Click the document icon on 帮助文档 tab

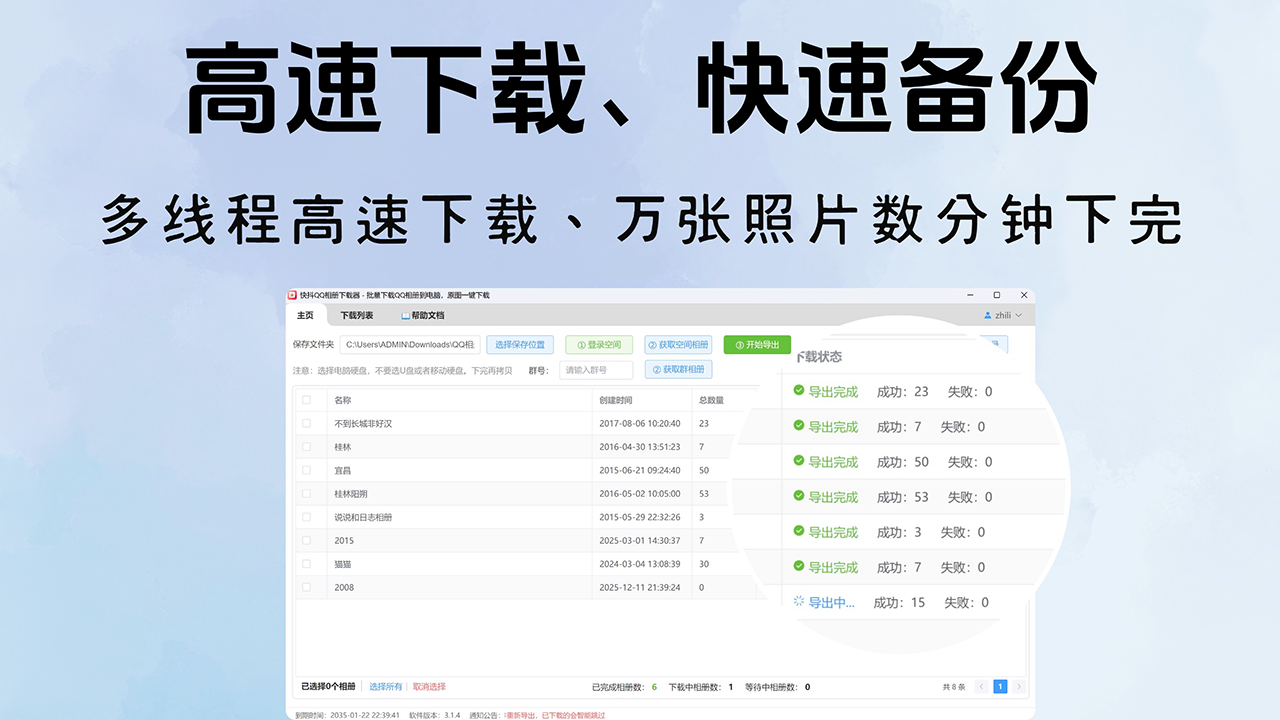point(405,314)
